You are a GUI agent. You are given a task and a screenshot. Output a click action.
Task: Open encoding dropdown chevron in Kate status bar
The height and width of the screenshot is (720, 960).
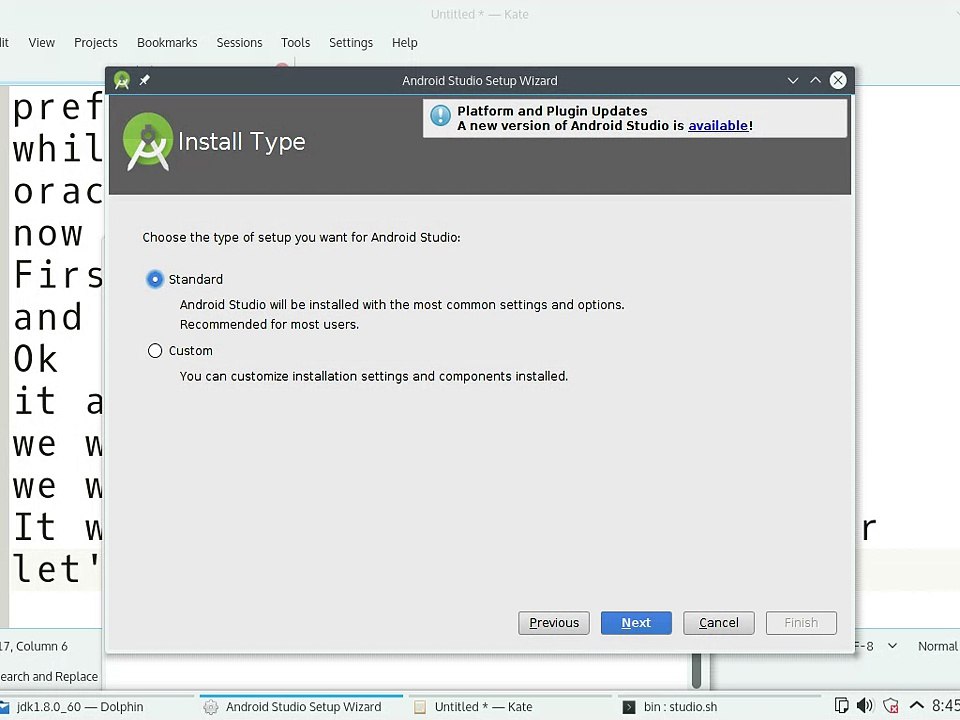[893, 646]
